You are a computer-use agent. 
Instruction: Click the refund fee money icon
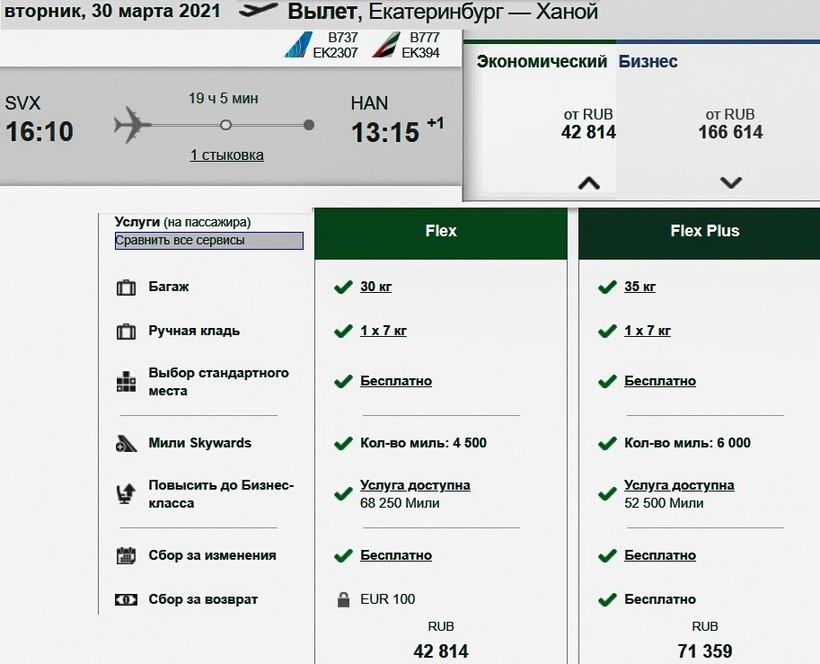[126, 600]
